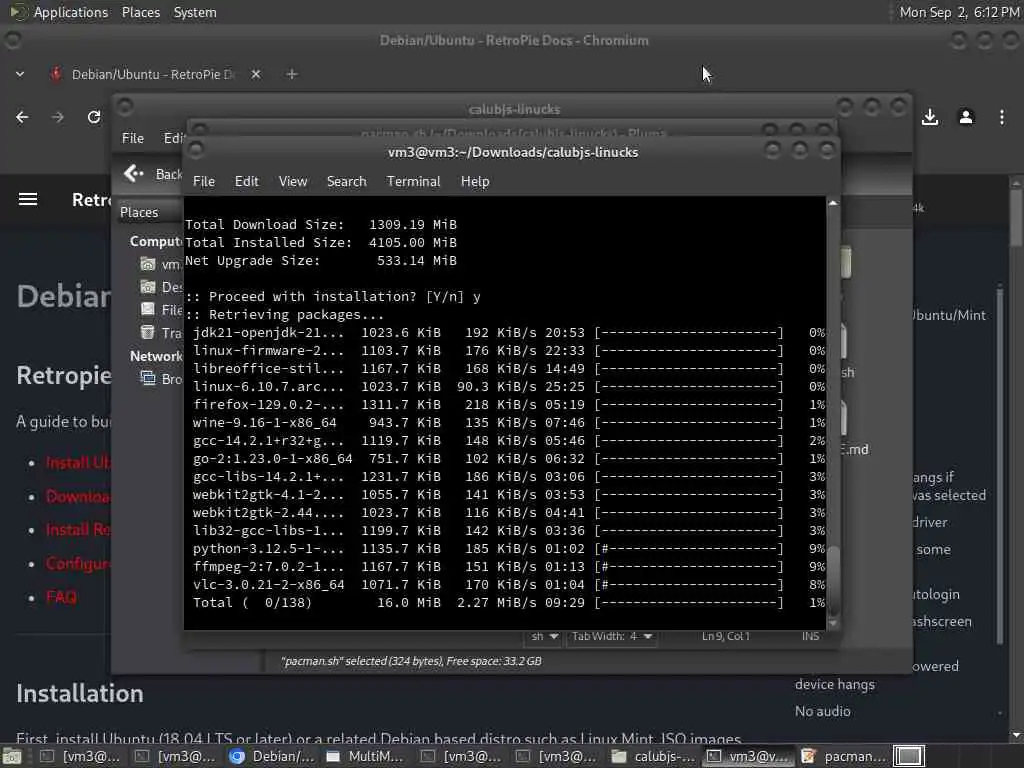Viewport: 1024px width, 768px height.
Task: Open Chromium tab search dropdown
Action: point(20,74)
